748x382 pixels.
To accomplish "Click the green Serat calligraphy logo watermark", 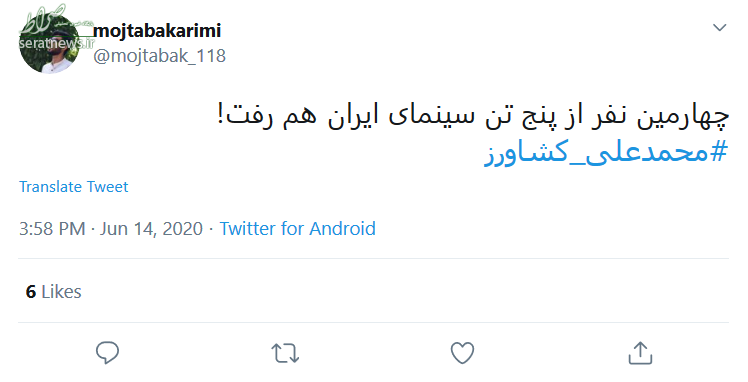I will coord(49,21).
